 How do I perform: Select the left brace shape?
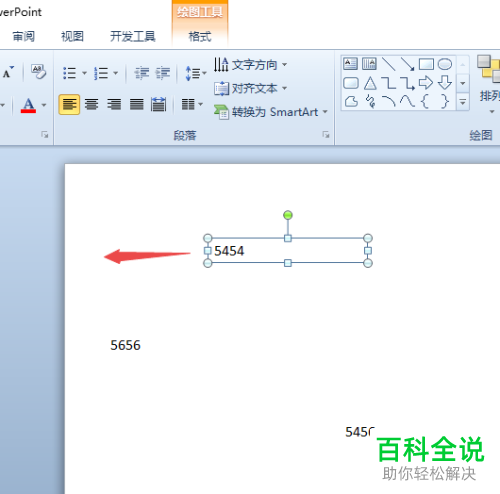(x=425, y=101)
